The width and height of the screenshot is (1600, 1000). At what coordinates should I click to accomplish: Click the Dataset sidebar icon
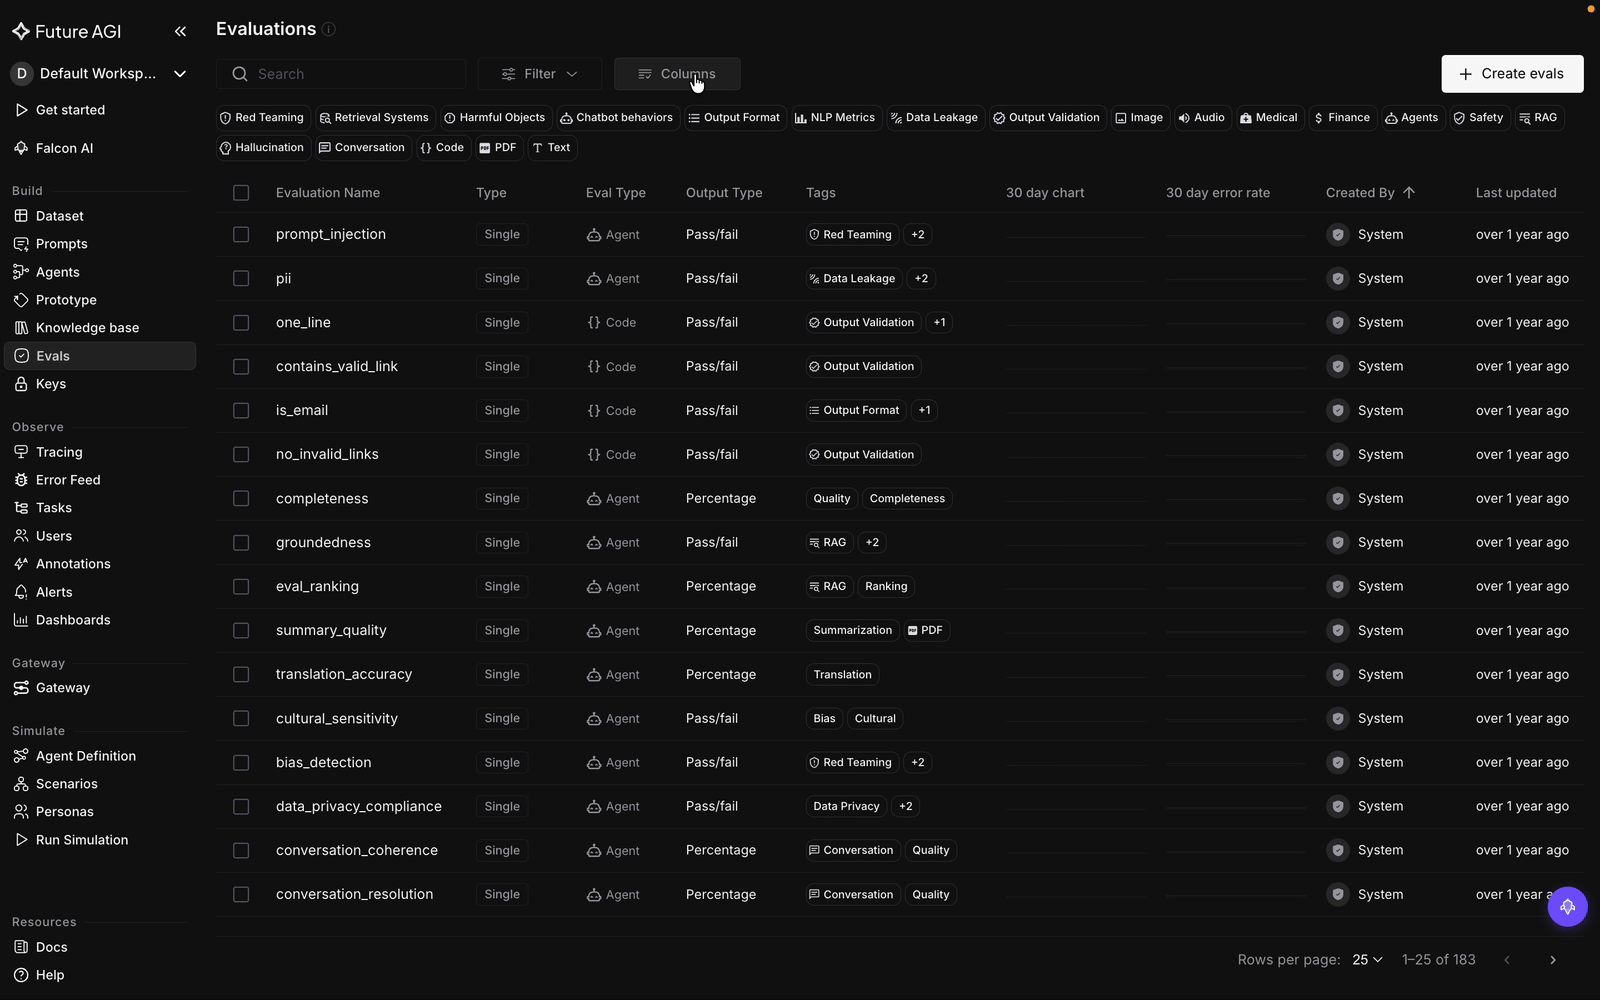pyautogui.click(x=21, y=216)
